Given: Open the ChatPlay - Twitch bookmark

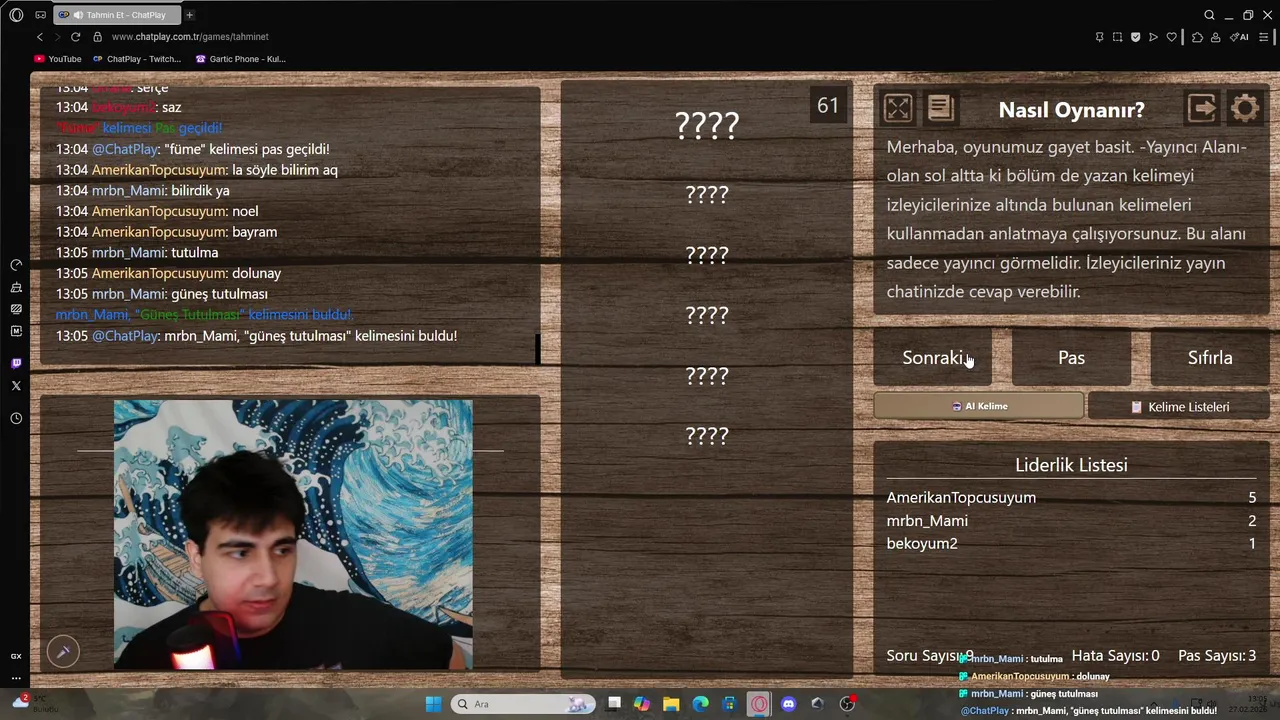Looking at the screenshot, I should [x=137, y=59].
